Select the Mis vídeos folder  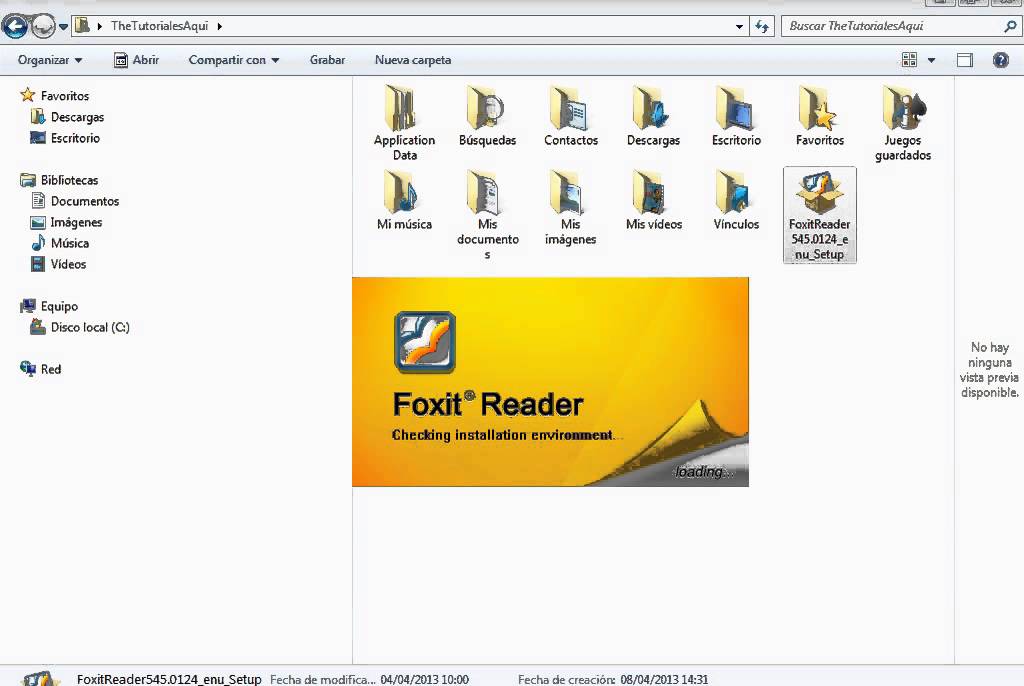coord(653,200)
